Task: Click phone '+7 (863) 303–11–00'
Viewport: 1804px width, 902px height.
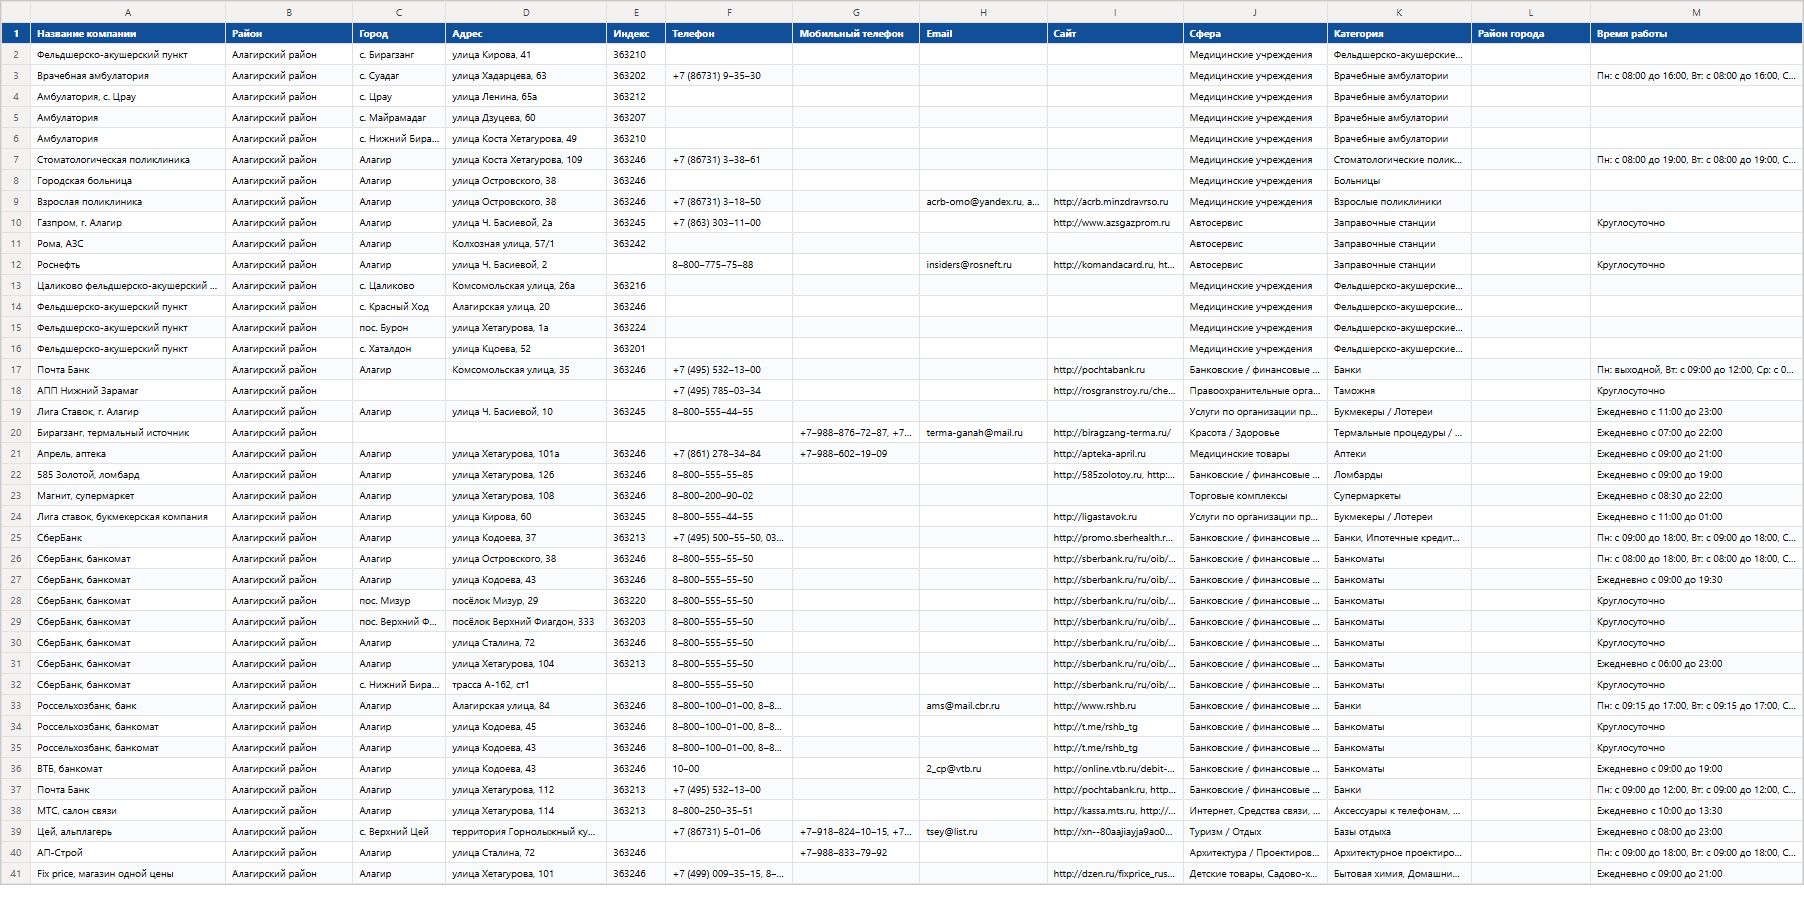Action: click(x=729, y=223)
